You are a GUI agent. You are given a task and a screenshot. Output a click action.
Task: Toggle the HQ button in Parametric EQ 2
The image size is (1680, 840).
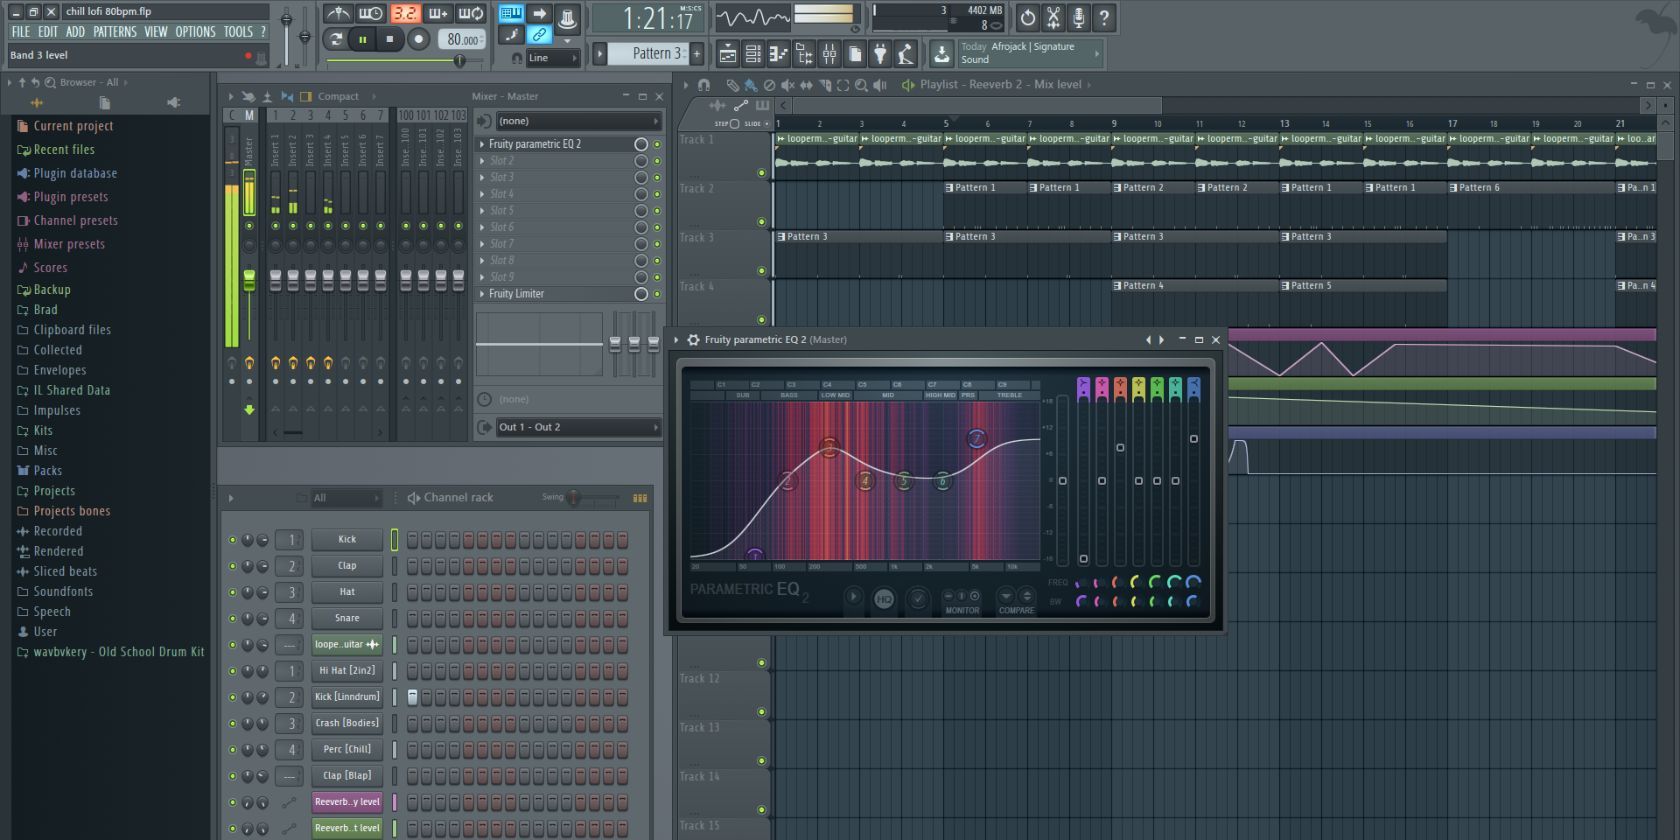click(884, 599)
